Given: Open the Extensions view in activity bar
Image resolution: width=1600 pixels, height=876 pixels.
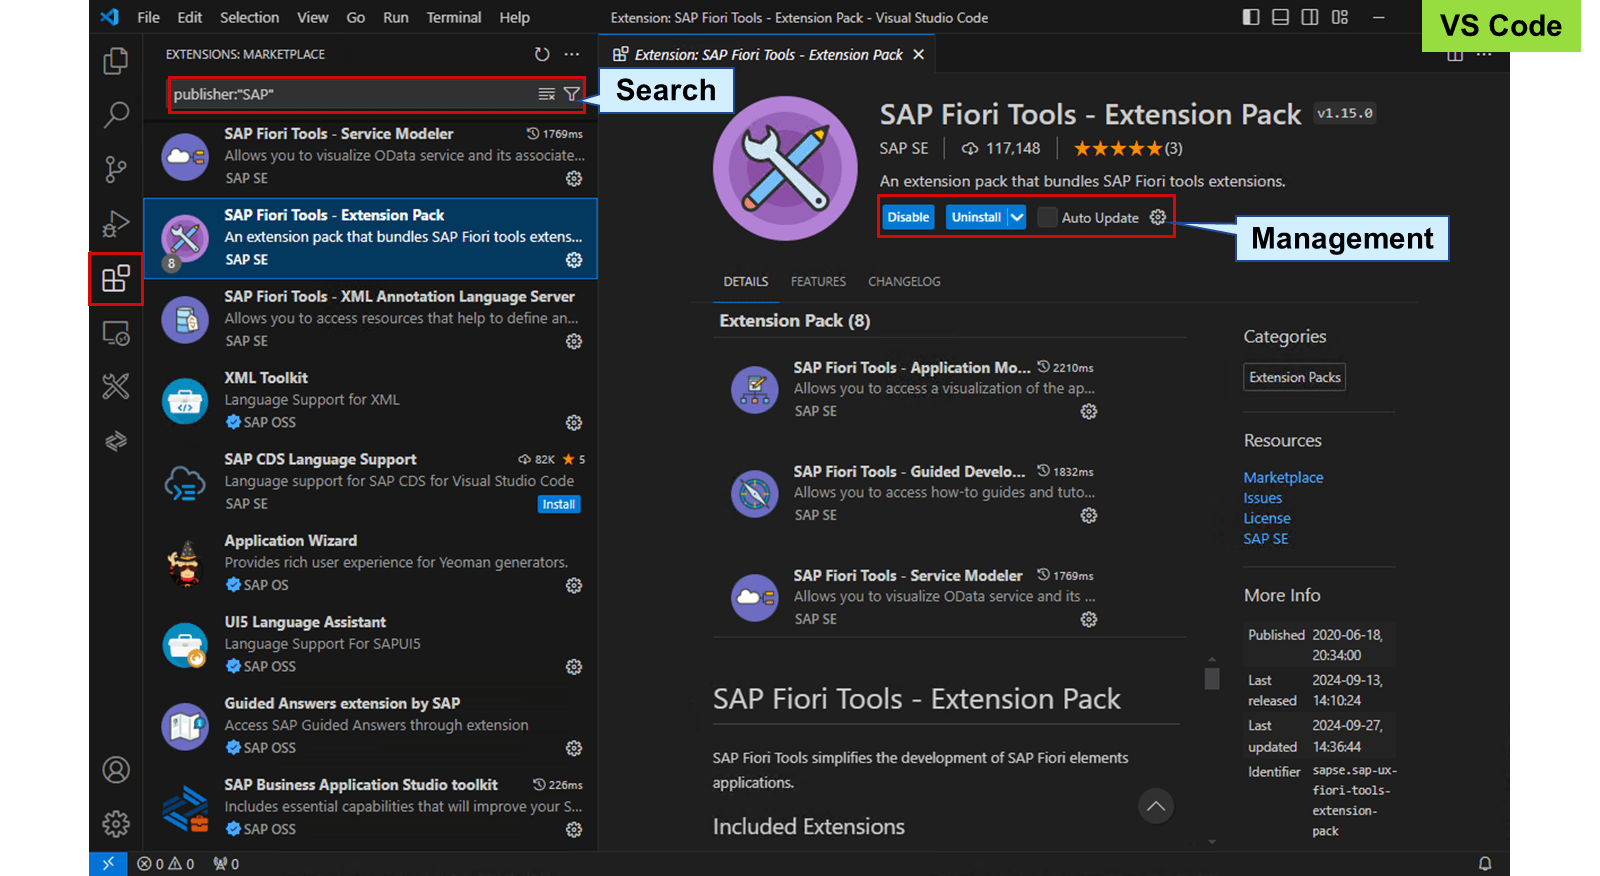Looking at the screenshot, I should [x=116, y=278].
